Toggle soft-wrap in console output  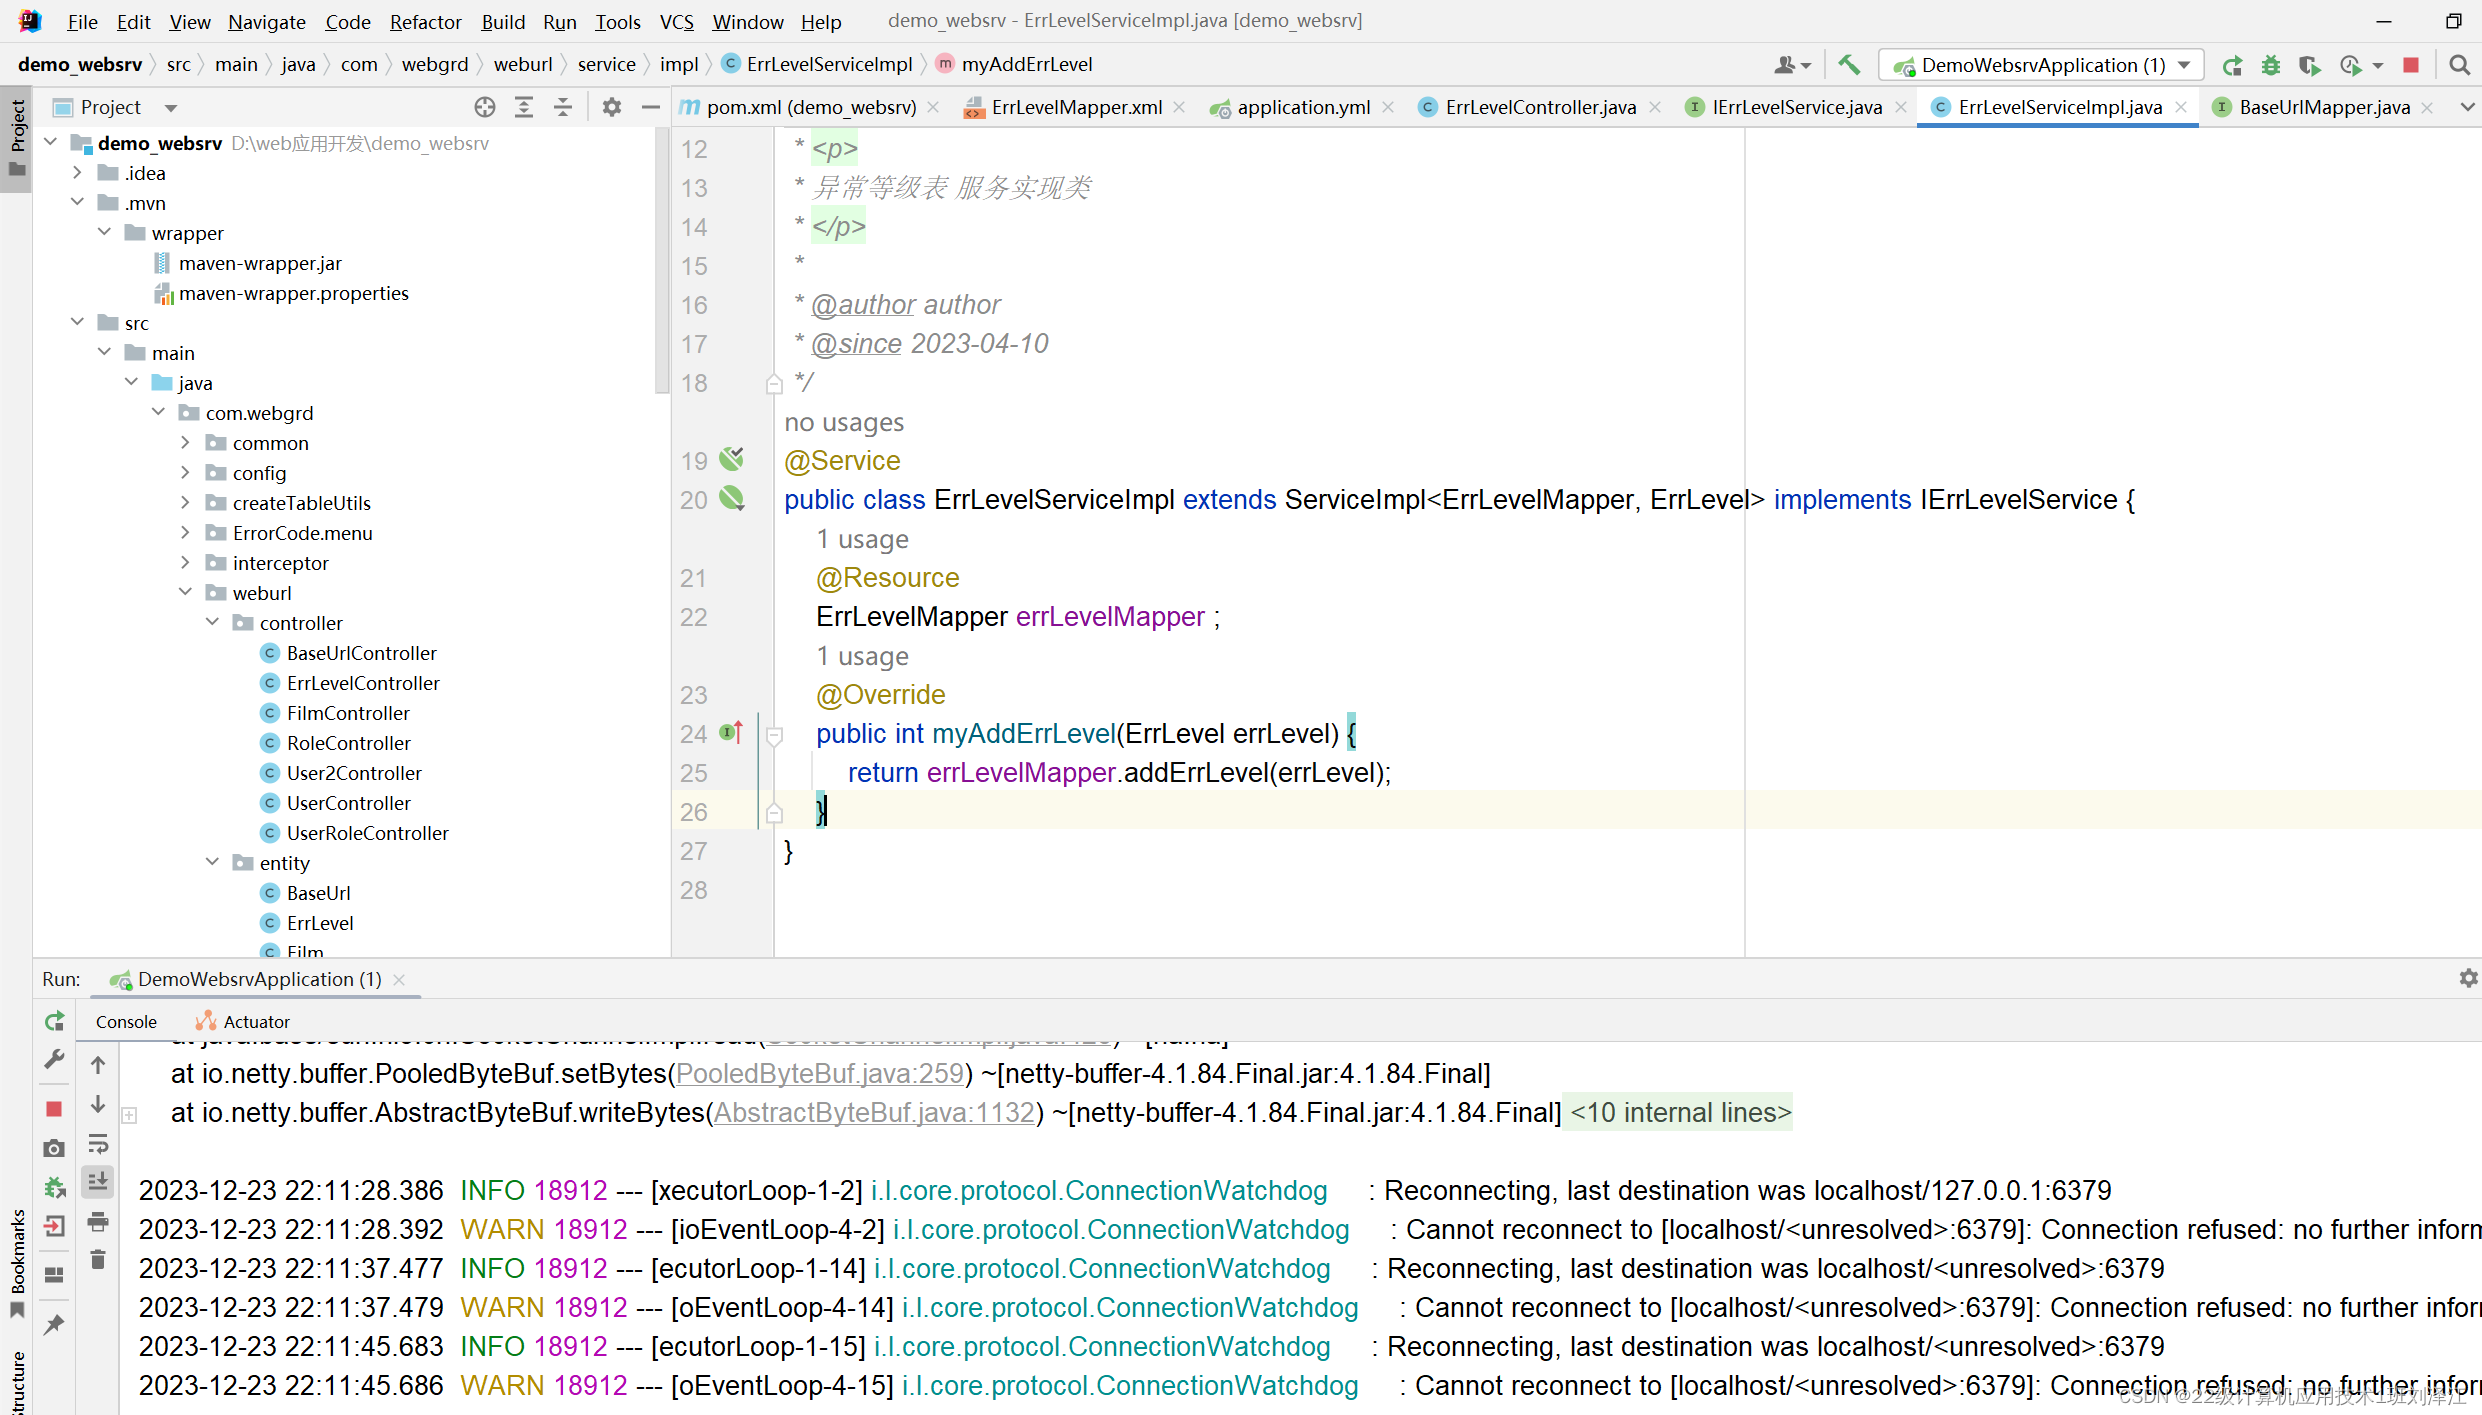(x=98, y=1143)
